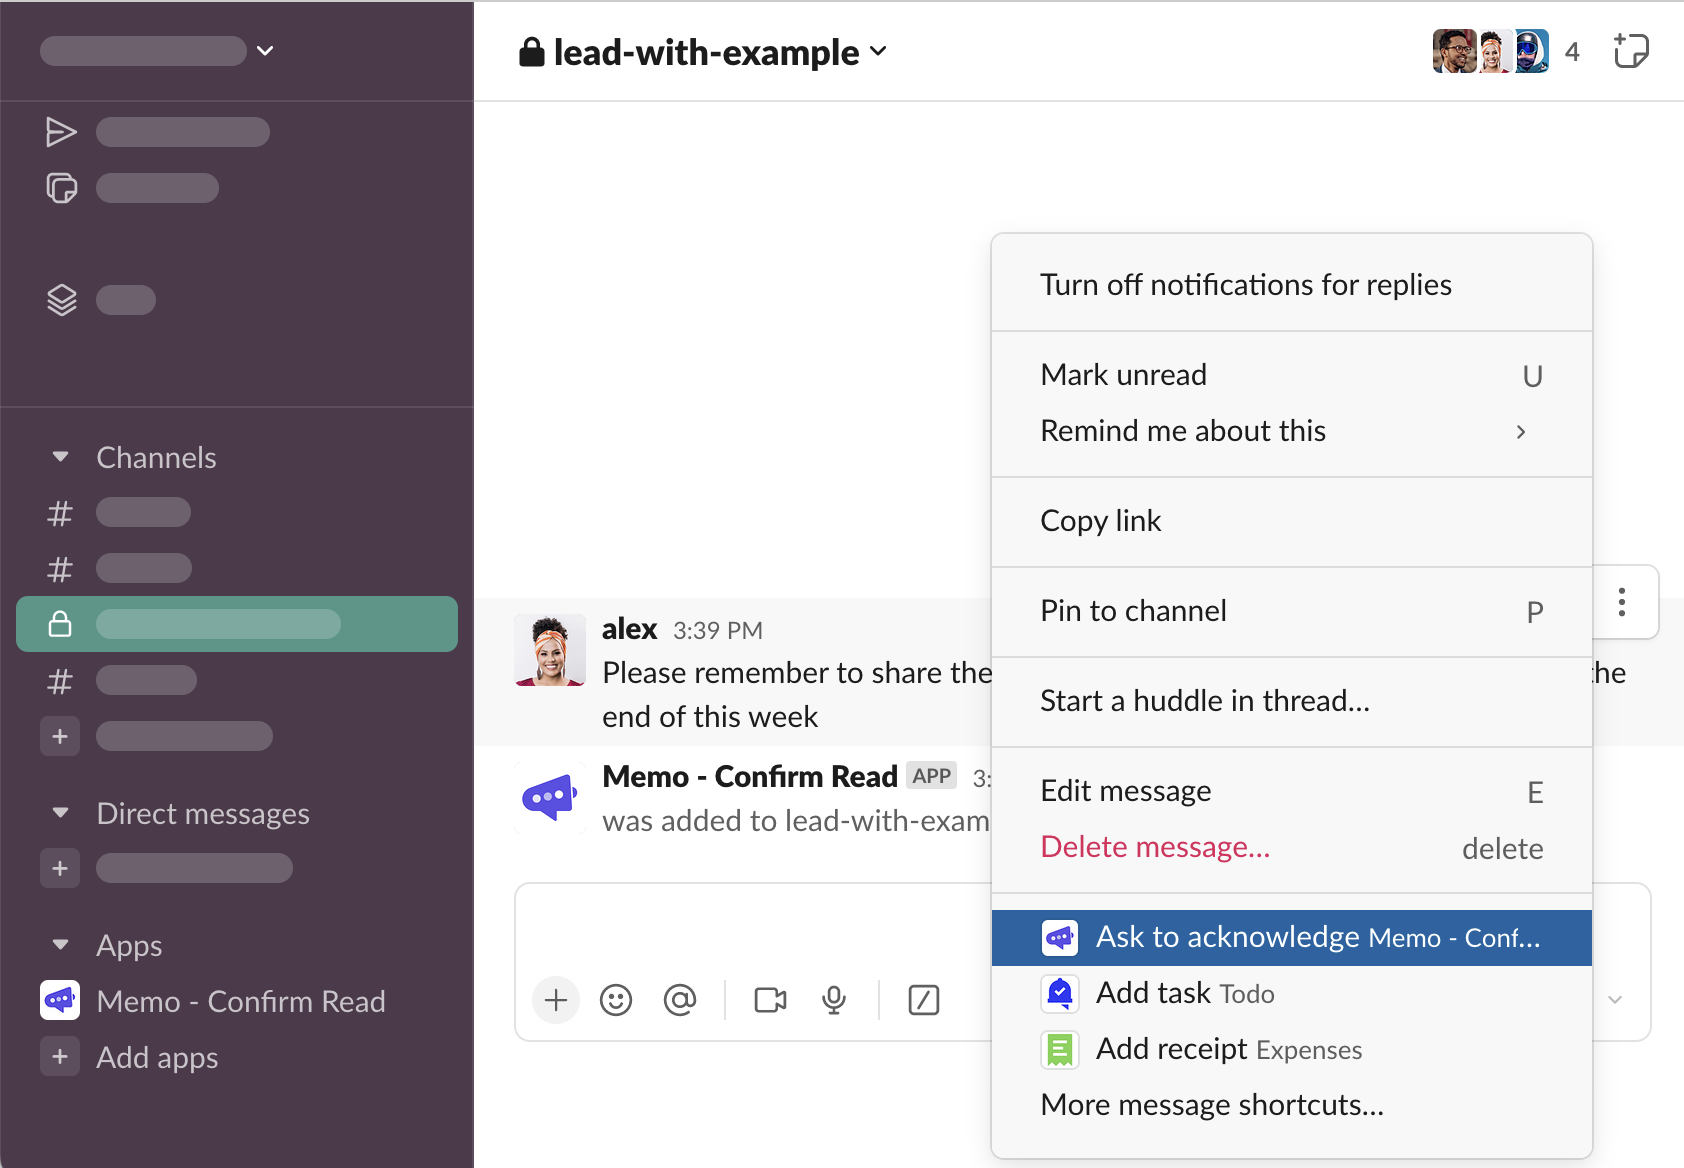Click the slash shortcuts icon in composer
1684x1168 pixels.
click(923, 1000)
